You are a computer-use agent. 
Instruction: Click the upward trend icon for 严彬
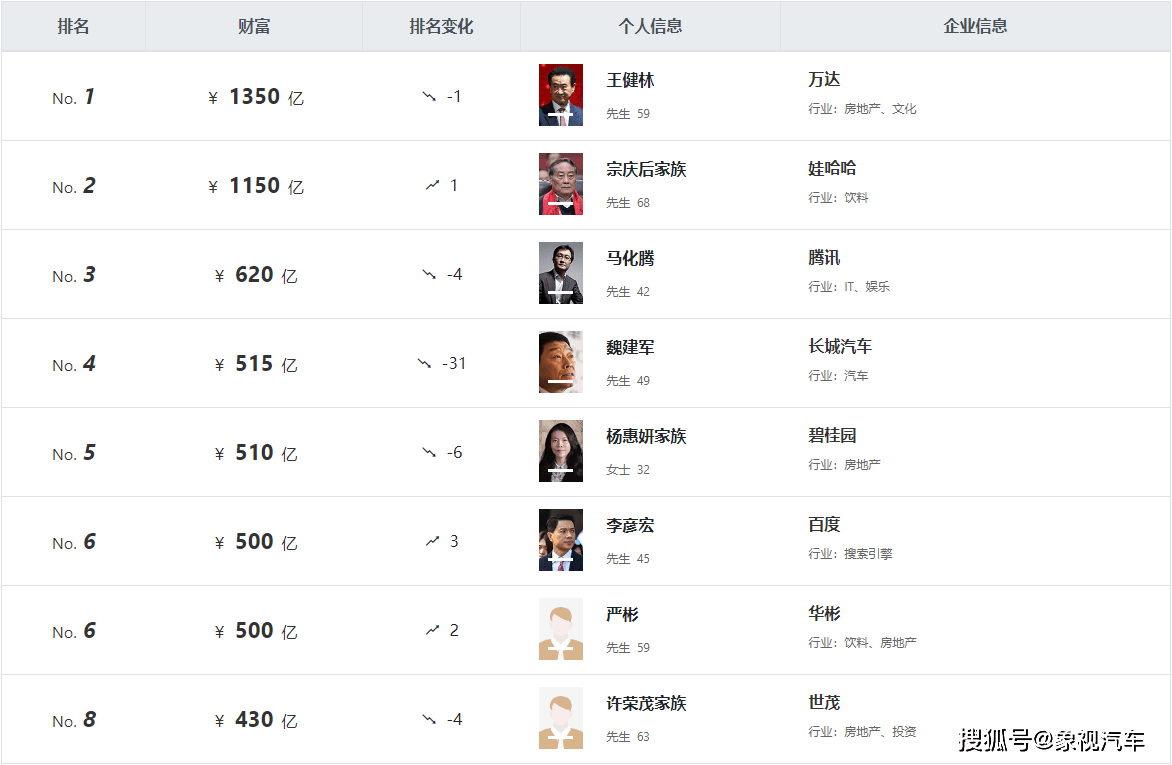tap(432, 630)
